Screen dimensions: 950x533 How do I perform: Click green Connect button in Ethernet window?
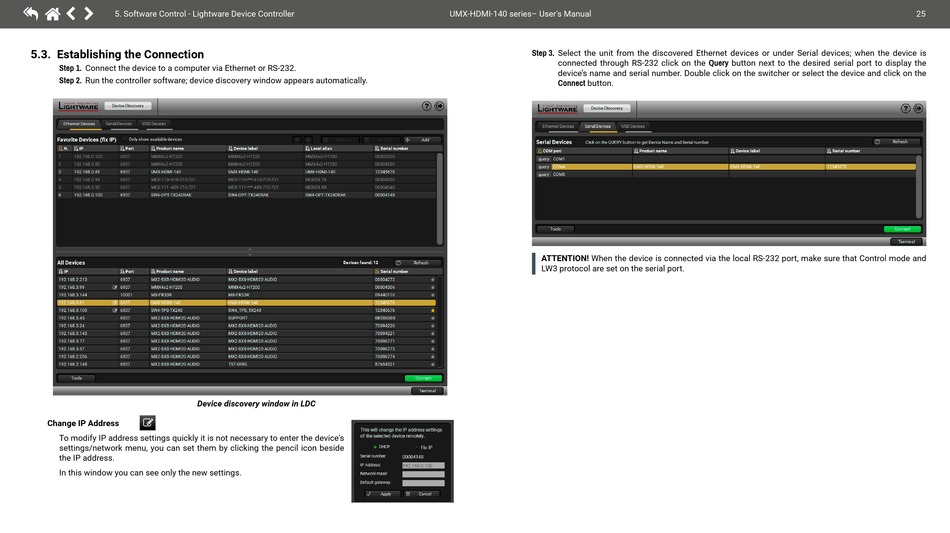423,378
